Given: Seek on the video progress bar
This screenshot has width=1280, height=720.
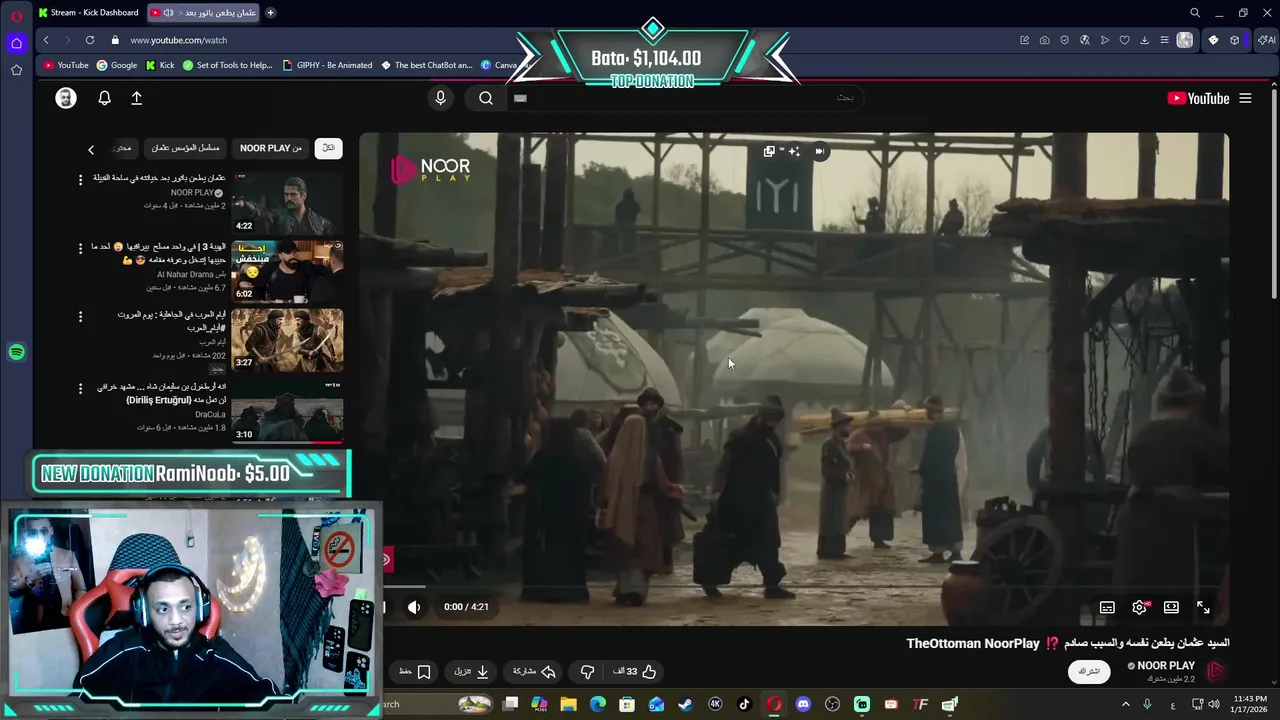Looking at the screenshot, I should pos(795,587).
